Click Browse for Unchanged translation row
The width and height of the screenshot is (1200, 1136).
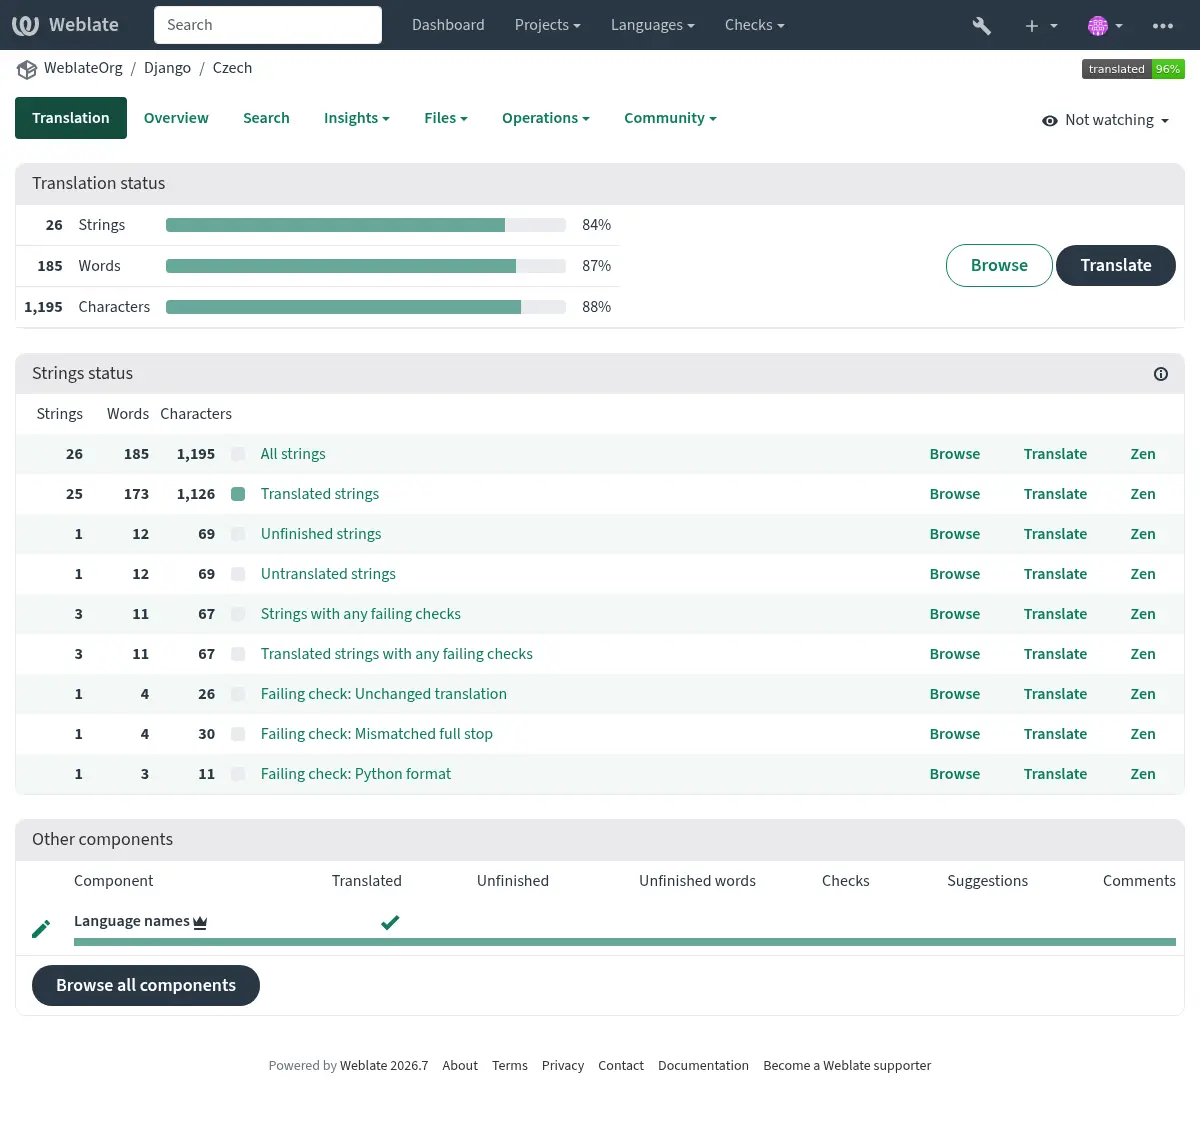pyautogui.click(x=955, y=694)
